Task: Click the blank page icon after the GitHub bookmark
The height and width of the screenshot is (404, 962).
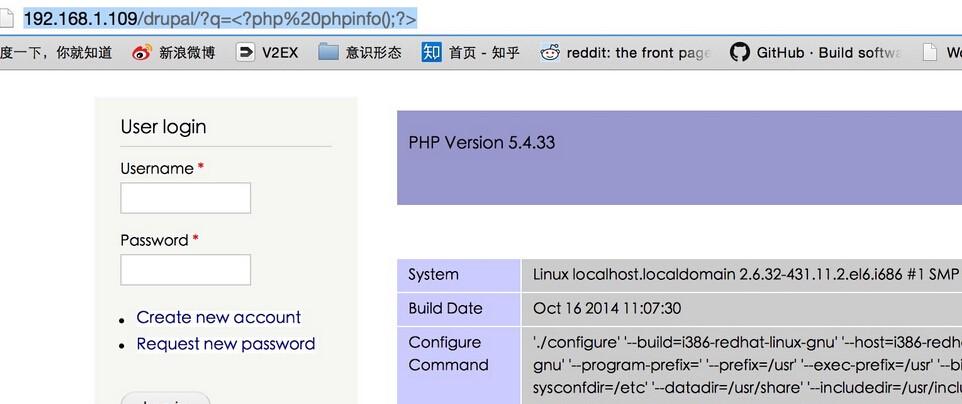Action: click(930, 53)
